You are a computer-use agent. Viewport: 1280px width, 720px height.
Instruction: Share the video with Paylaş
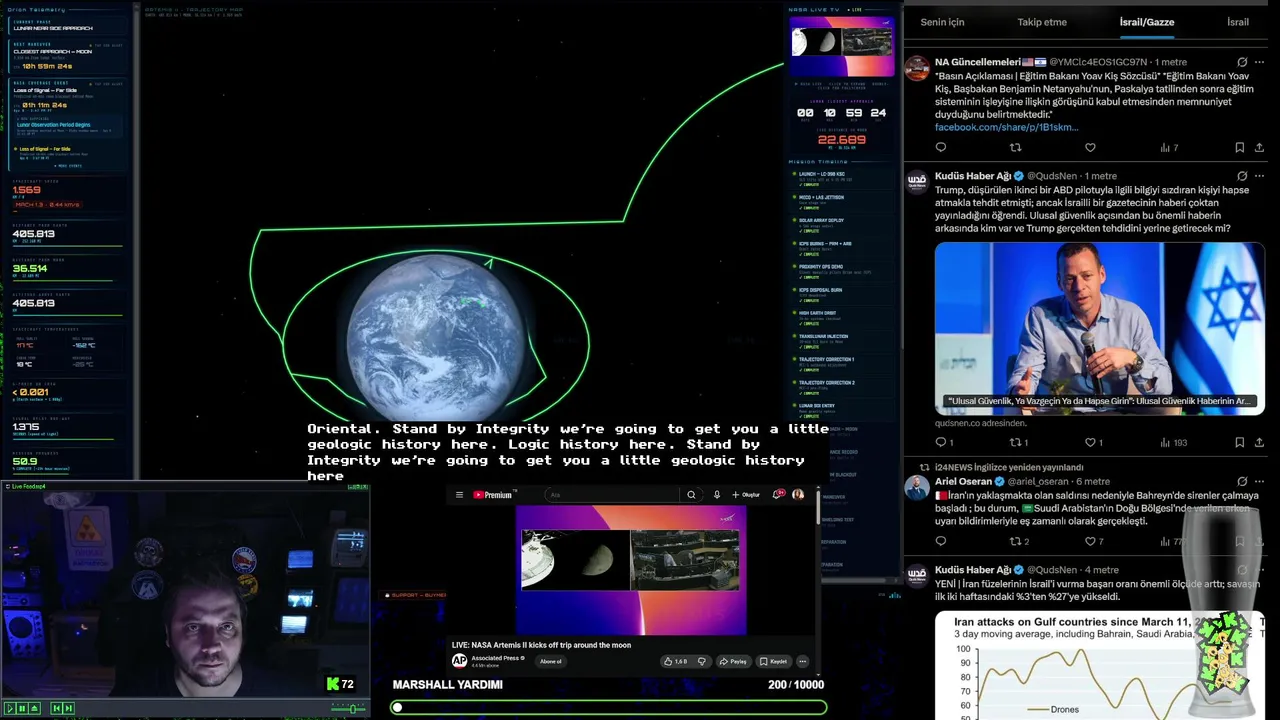pos(733,661)
